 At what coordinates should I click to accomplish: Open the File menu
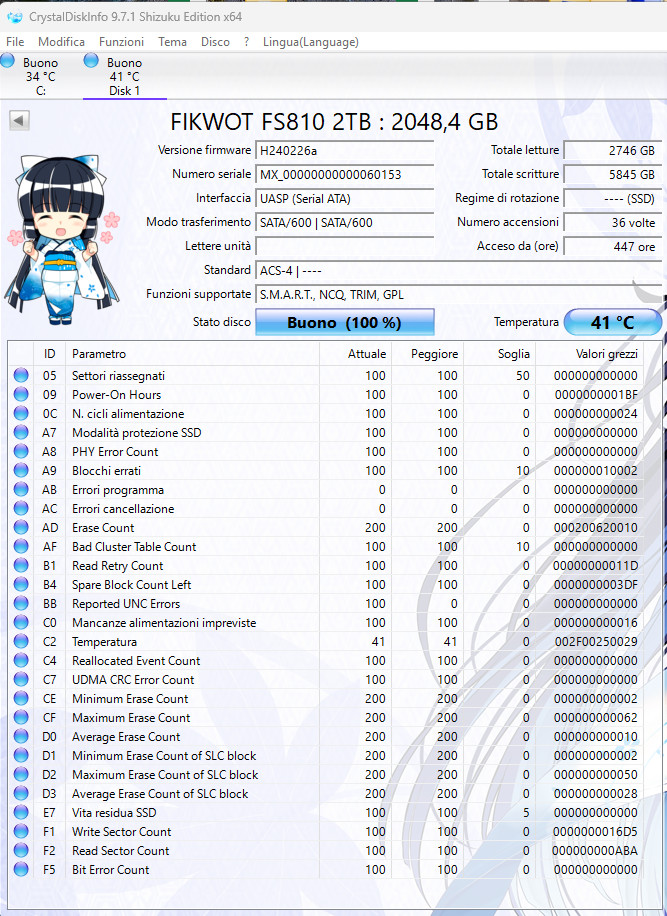15,42
